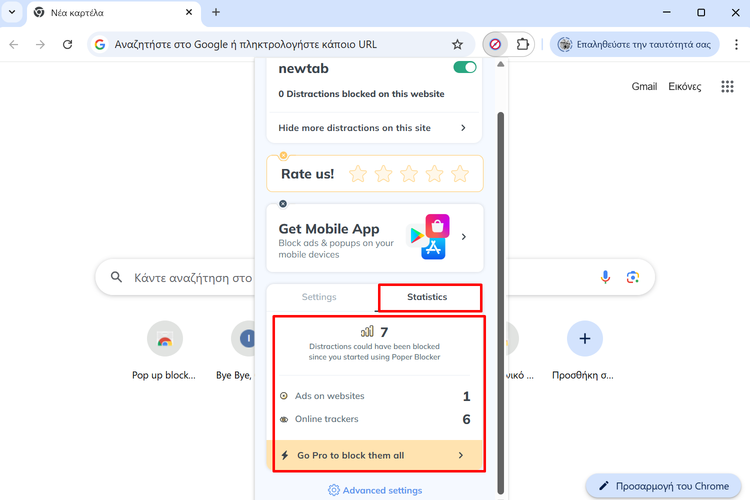Expand Go Pro to block them all
This screenshot has width=750, height=500.
point(460,455)
